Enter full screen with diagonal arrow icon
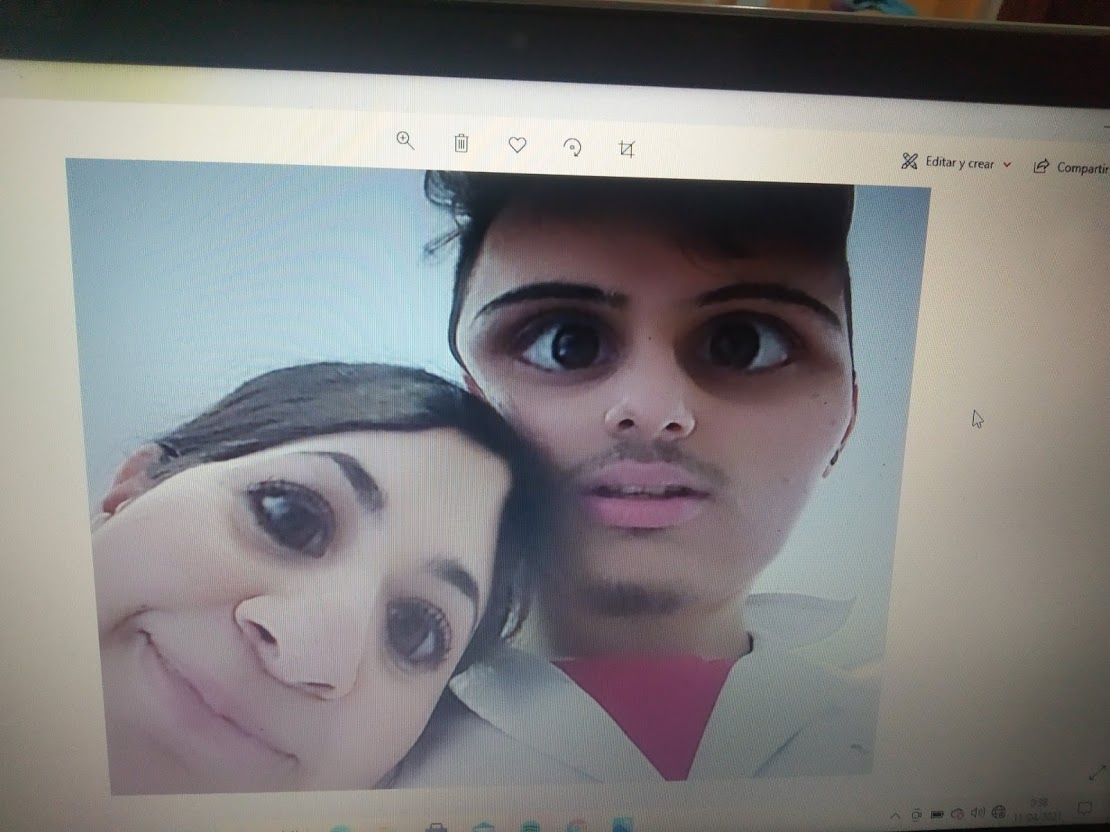Screen dimensions: 1110x832 tap(1096, 771)
